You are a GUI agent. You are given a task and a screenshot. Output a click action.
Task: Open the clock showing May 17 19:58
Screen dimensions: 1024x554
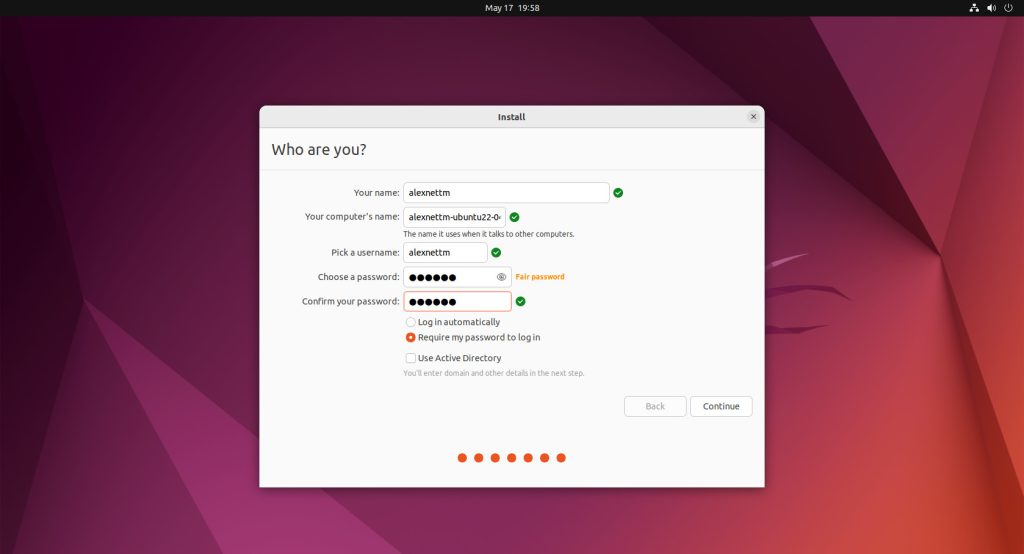tap(512, 8)
